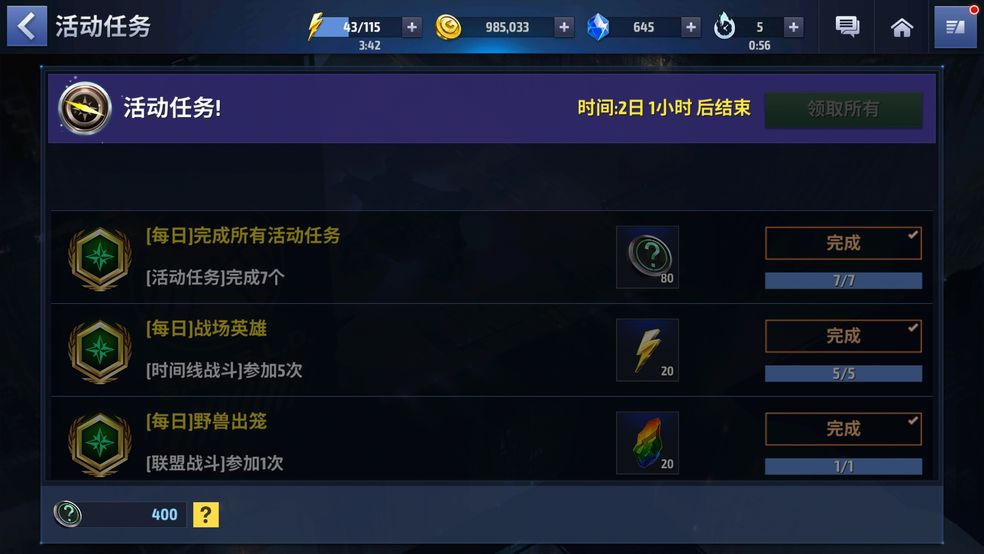View the rainbow crystal reward thumbnail
The image size is (984, 554).
click(x=648, y=443)
